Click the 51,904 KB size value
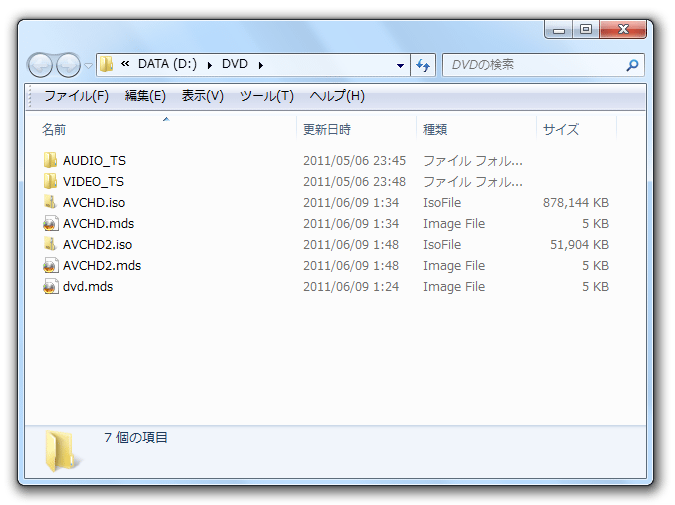 point(579,245)
